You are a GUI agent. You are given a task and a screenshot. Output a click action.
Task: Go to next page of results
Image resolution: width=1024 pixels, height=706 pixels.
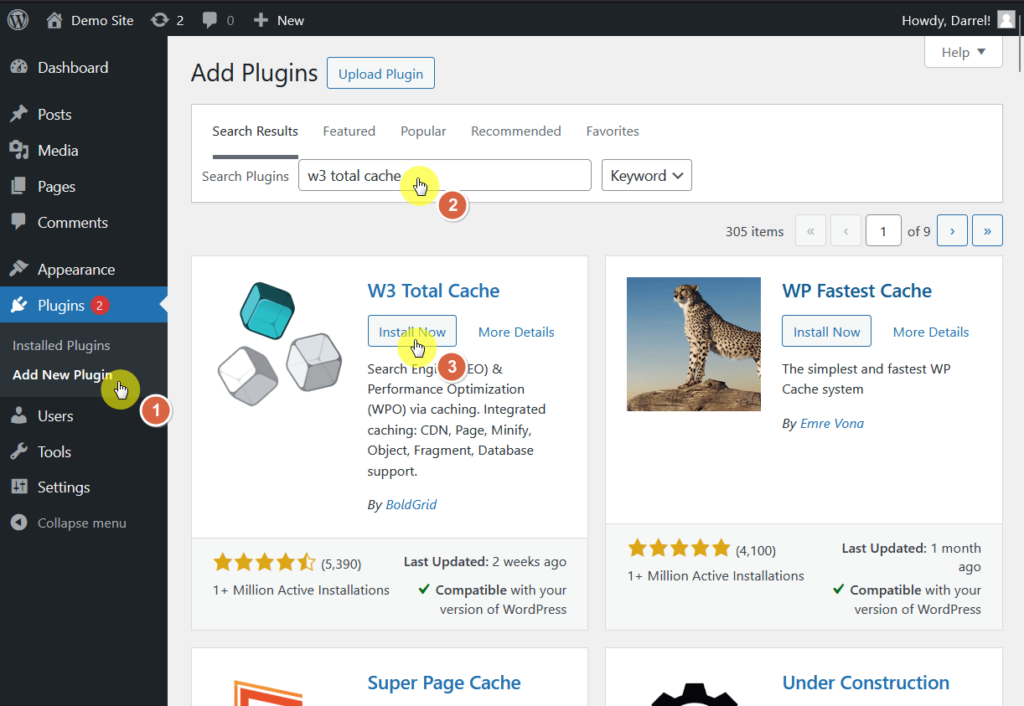coord(952,231)
